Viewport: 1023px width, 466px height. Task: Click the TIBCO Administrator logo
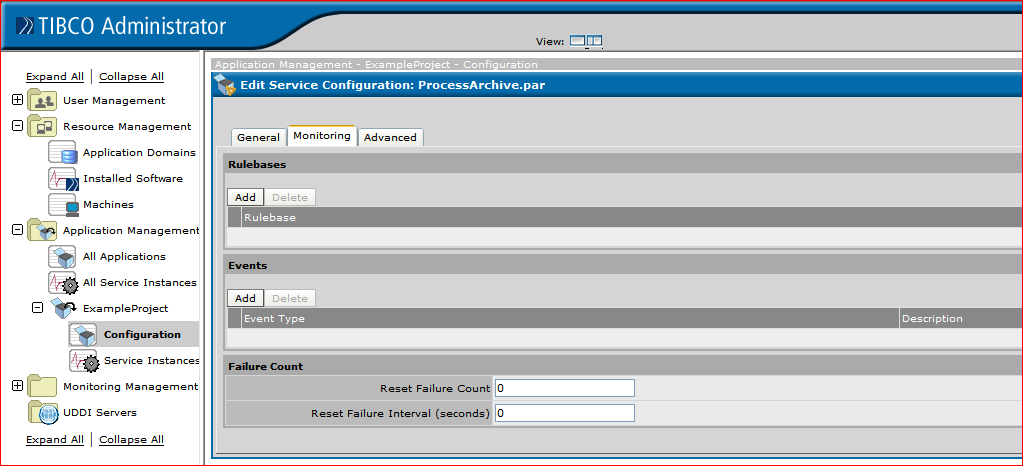[121, 26]
